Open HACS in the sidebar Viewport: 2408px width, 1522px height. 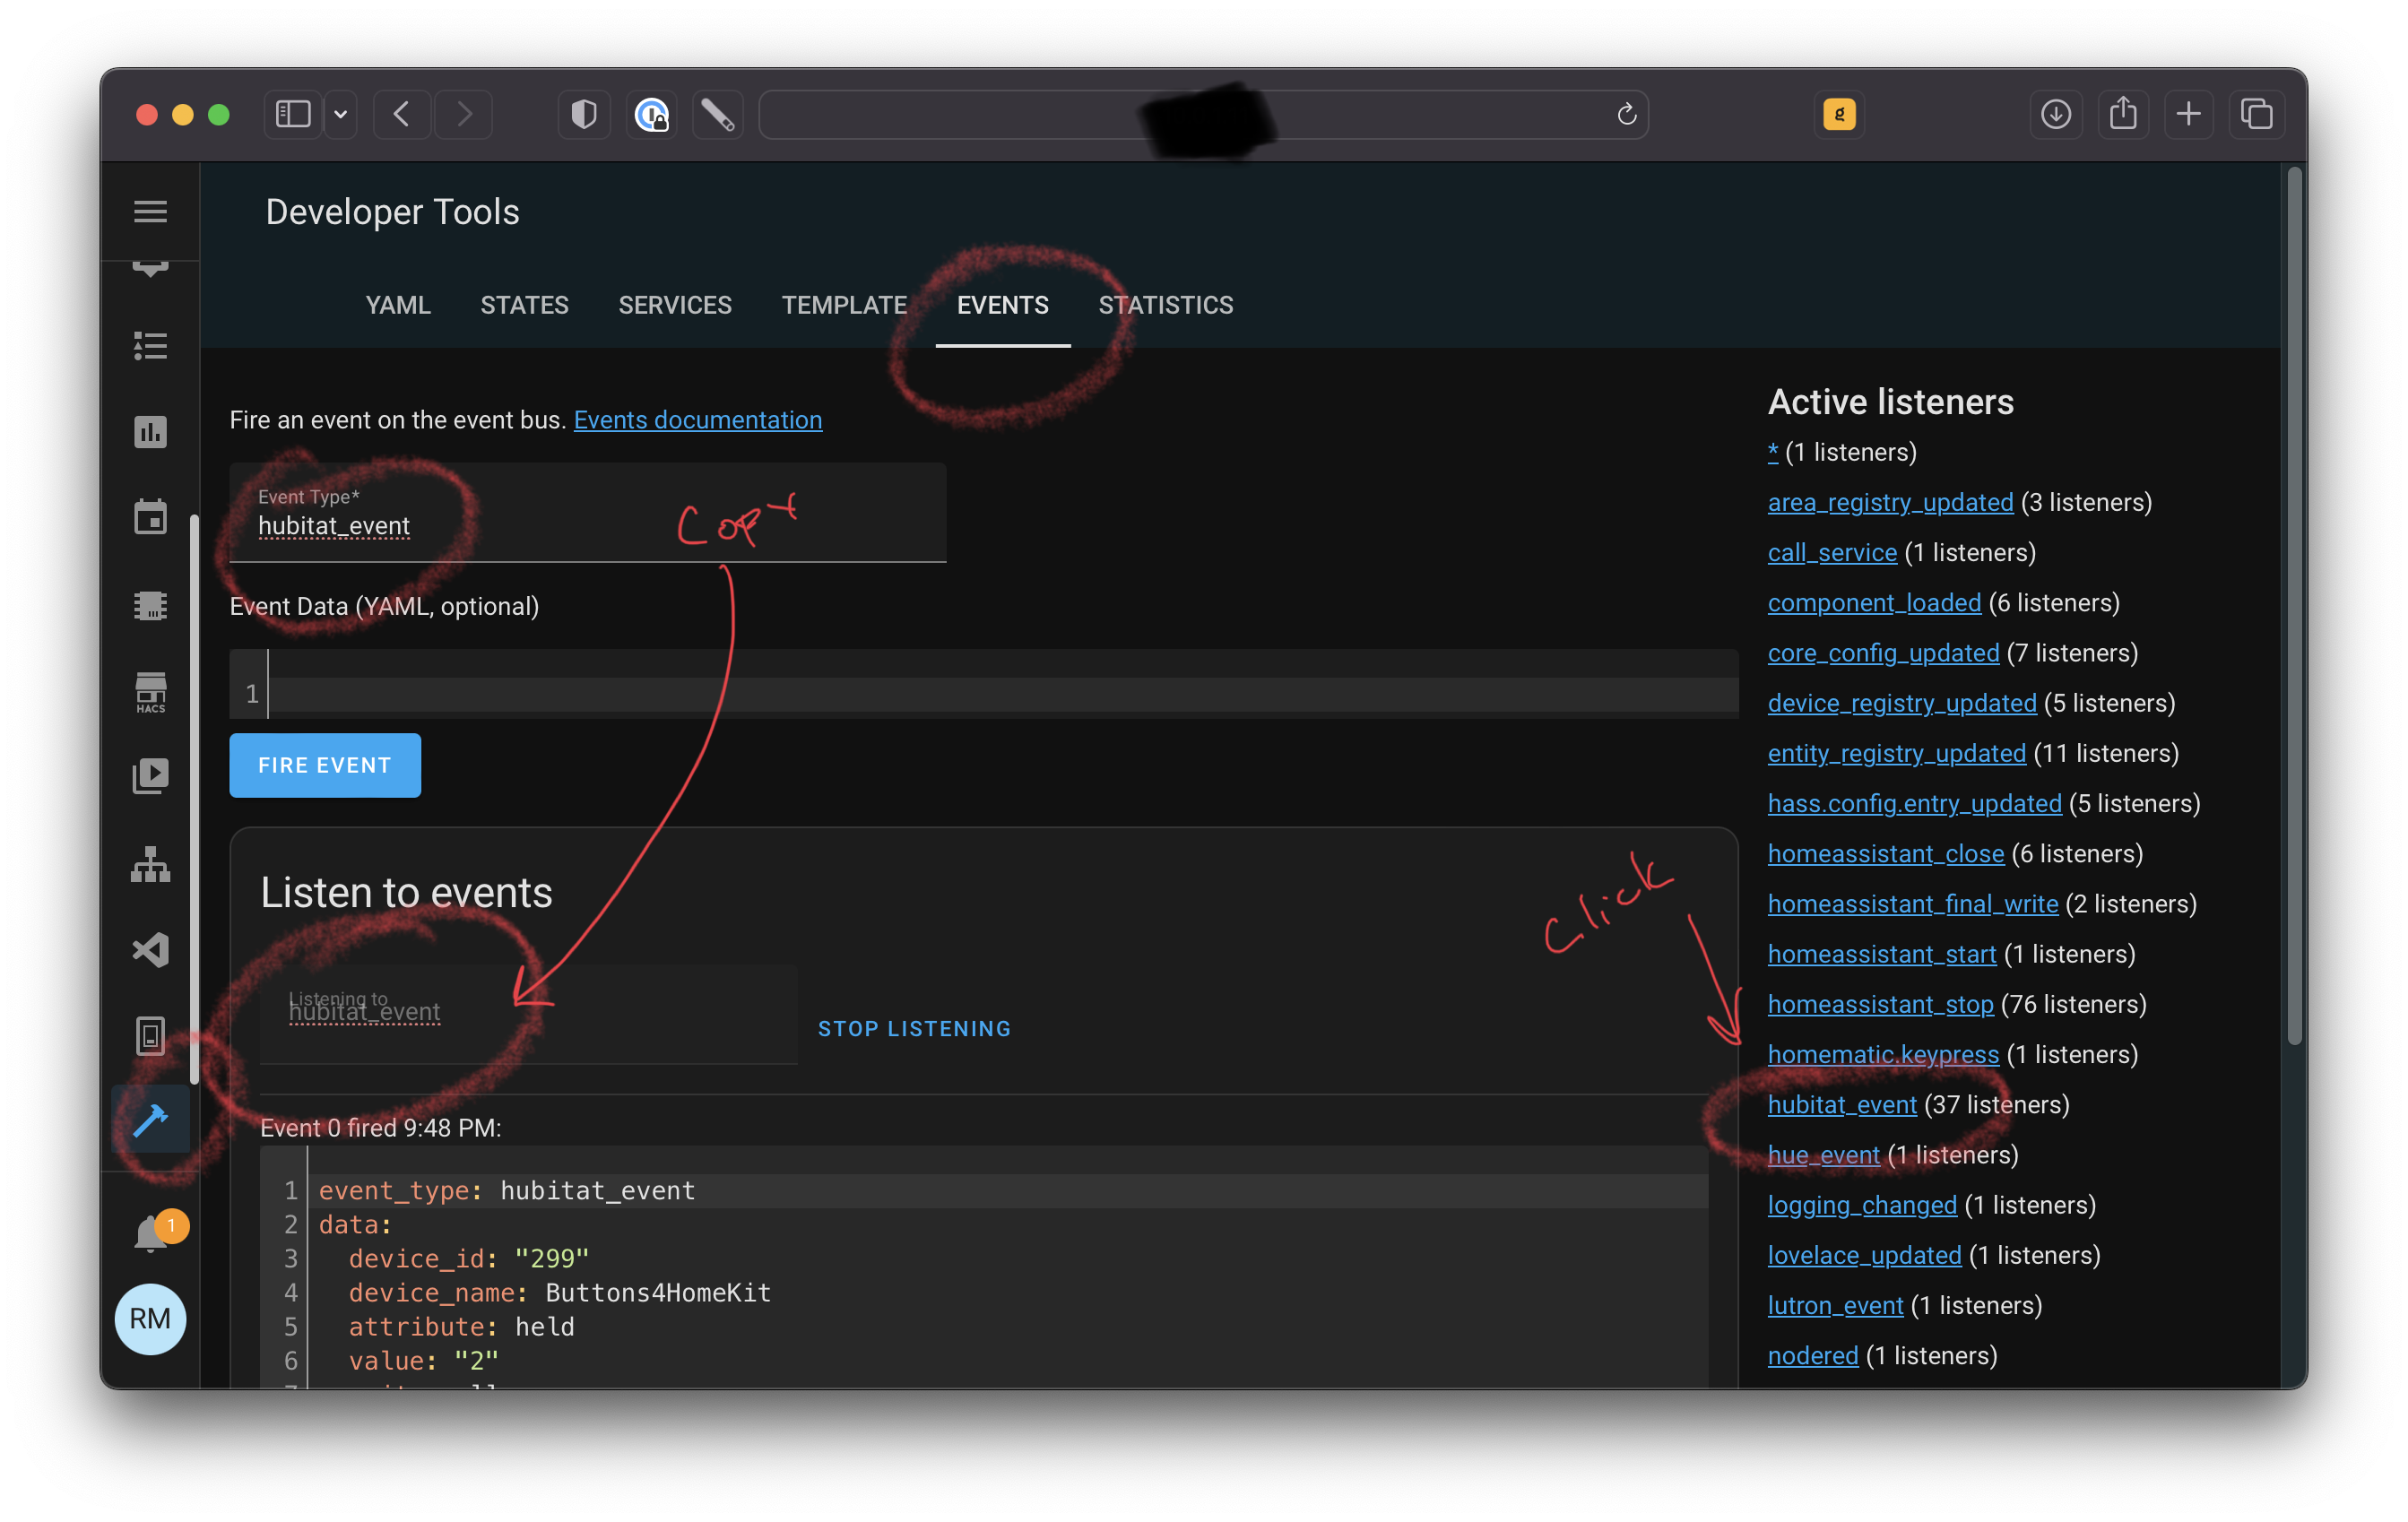[150, 692]
